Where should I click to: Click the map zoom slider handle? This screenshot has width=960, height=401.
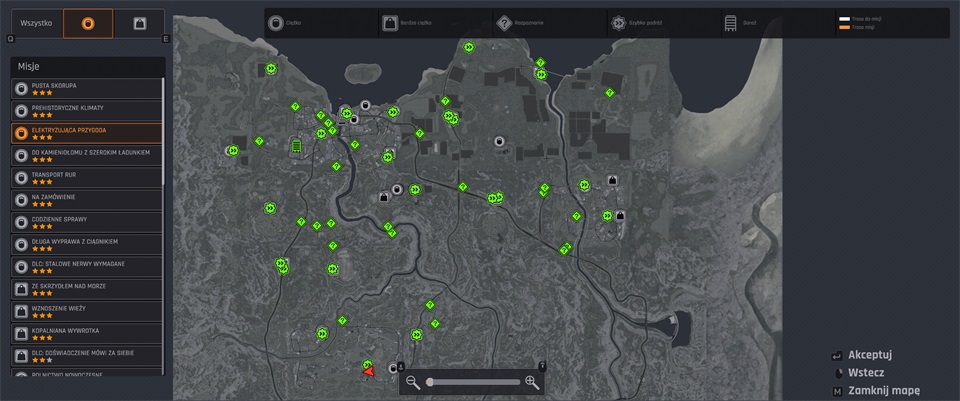point(430,382)
